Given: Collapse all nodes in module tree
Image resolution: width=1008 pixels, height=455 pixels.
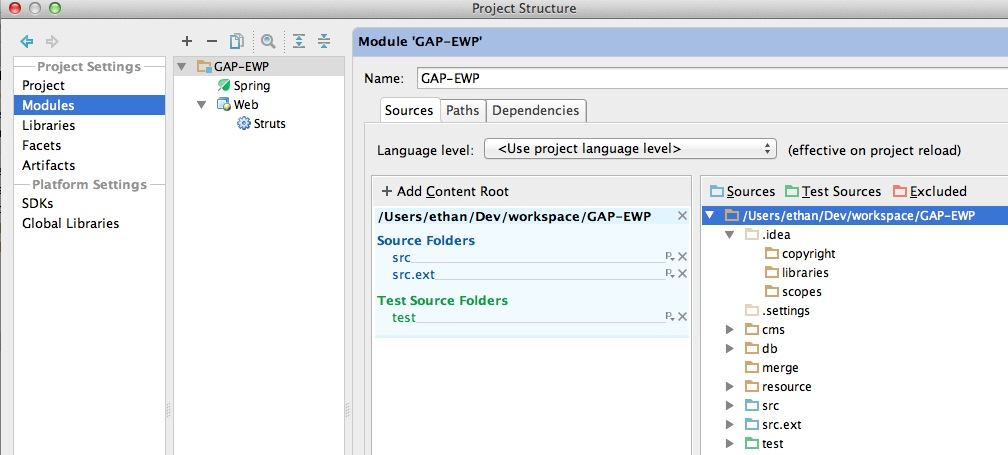Looking at the screenshot, I should click(324, 42).
